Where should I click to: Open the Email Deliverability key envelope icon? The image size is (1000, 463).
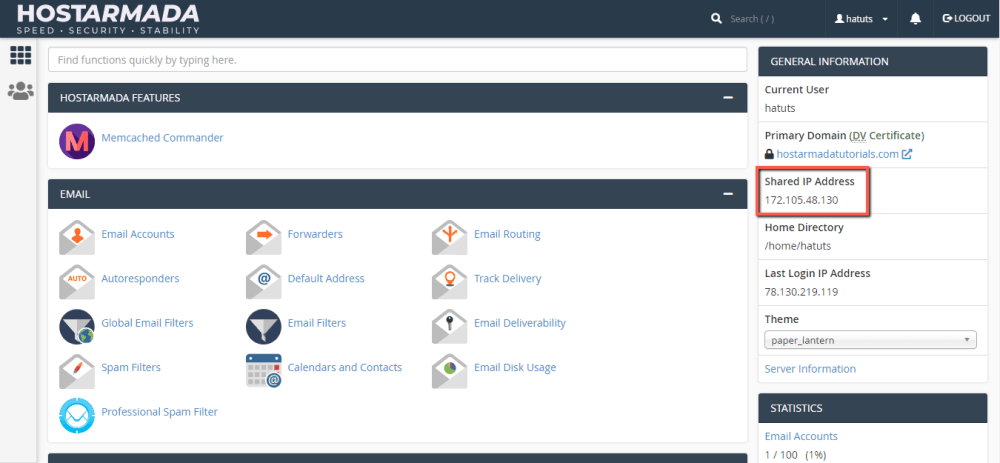tap(450, 327)
